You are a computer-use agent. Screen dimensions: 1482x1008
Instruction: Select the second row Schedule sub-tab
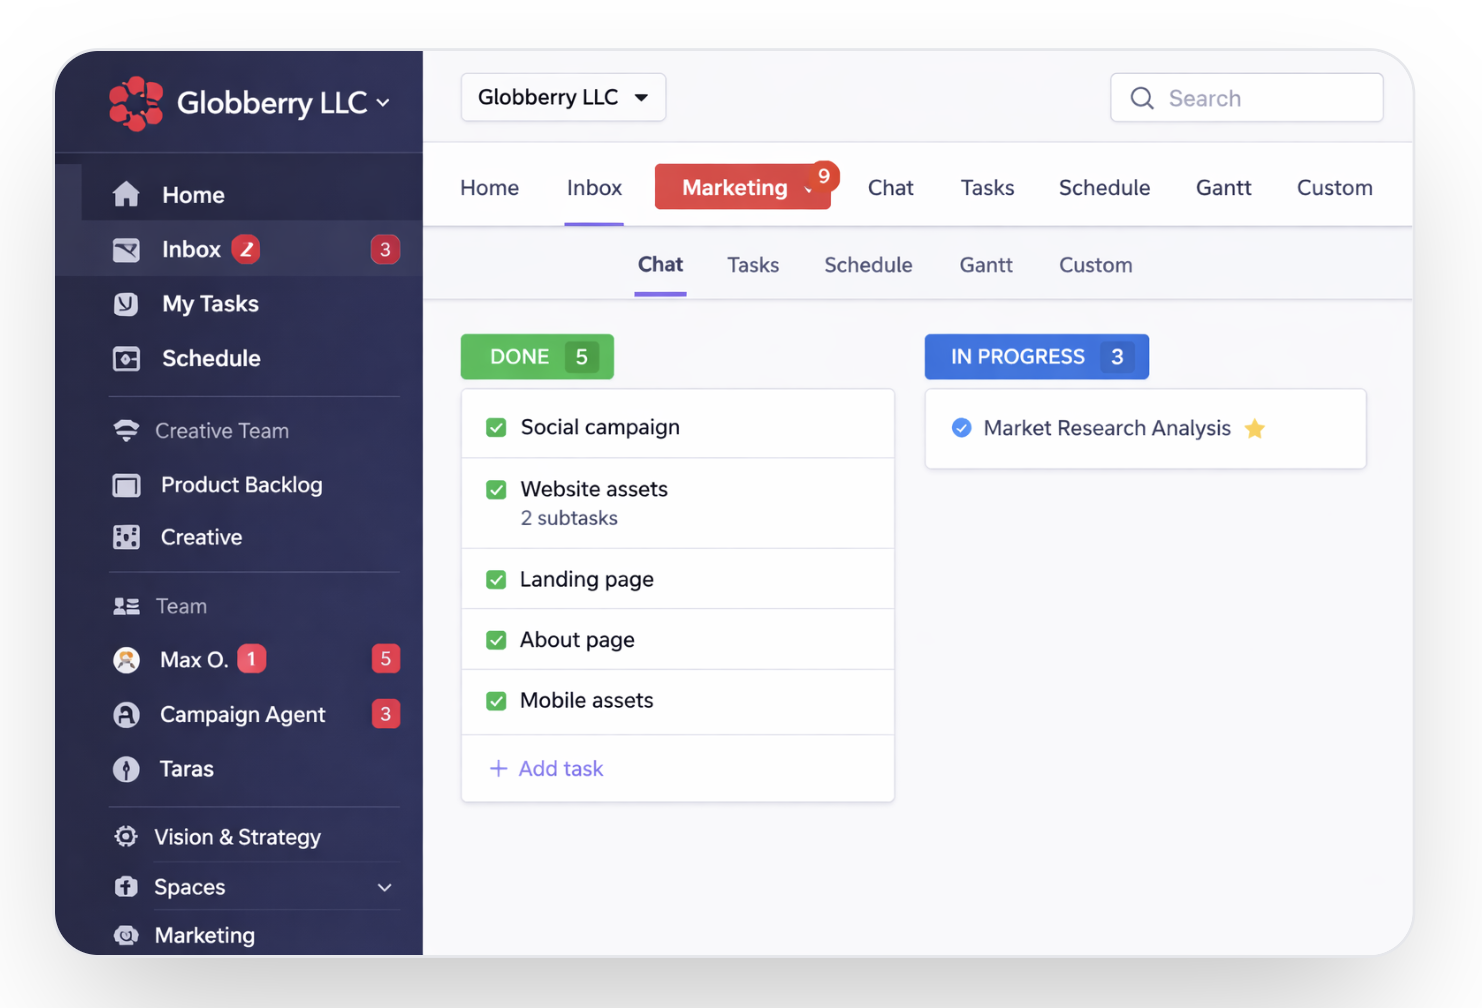[x=868, y=265]
